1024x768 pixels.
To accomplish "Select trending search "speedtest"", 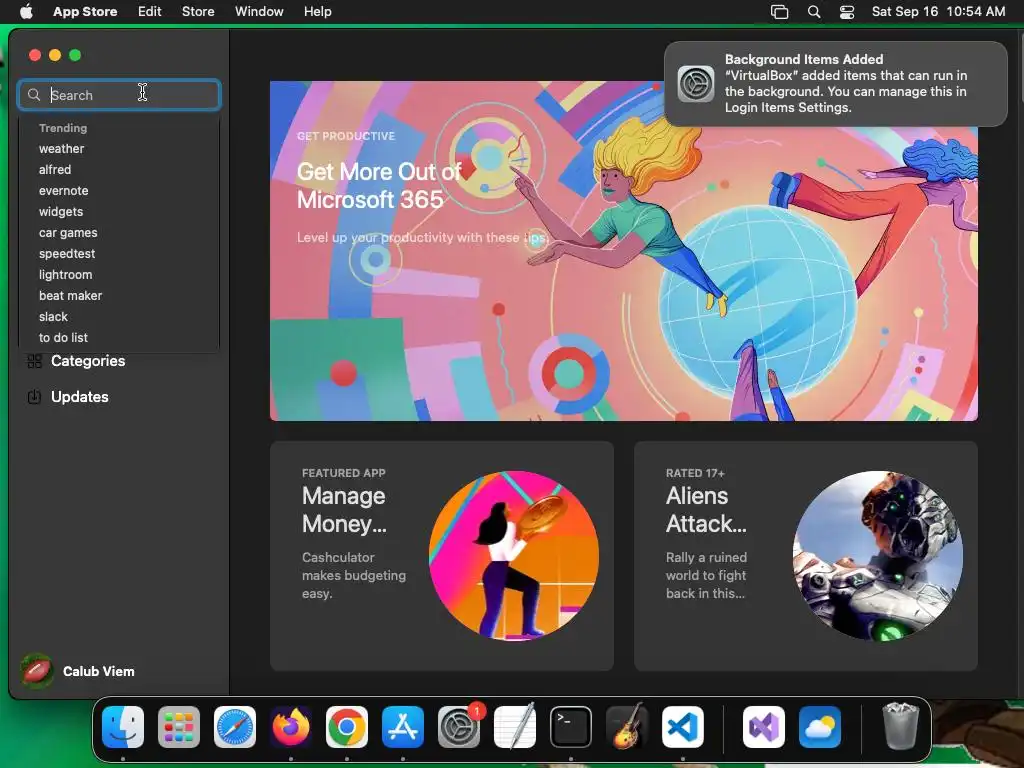I will tap(67, 253).
